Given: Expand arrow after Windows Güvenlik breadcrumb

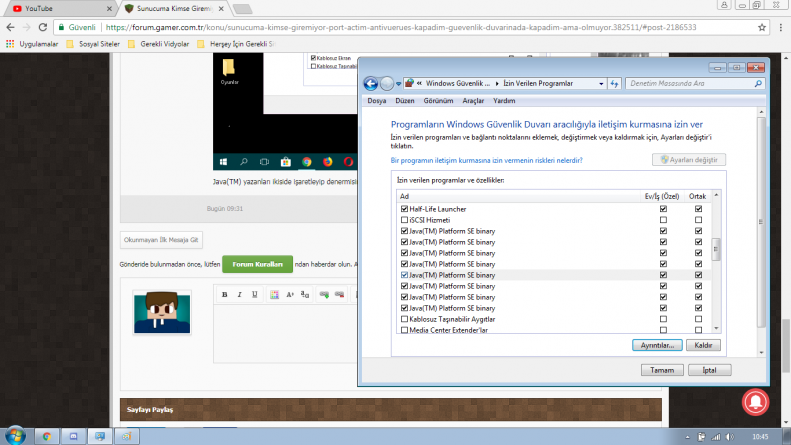Looking at the screenshot, I should click(x=497, y=83).
